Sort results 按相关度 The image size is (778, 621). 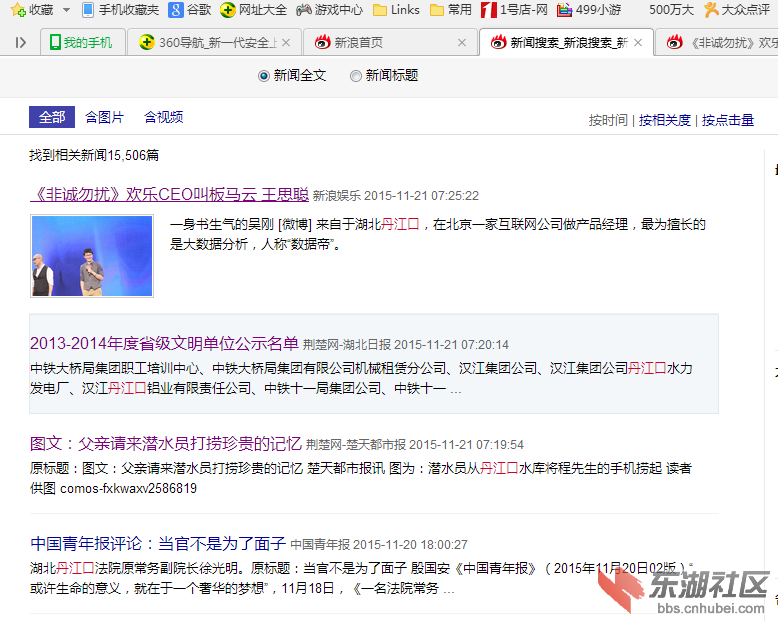(x=665, y=120)
